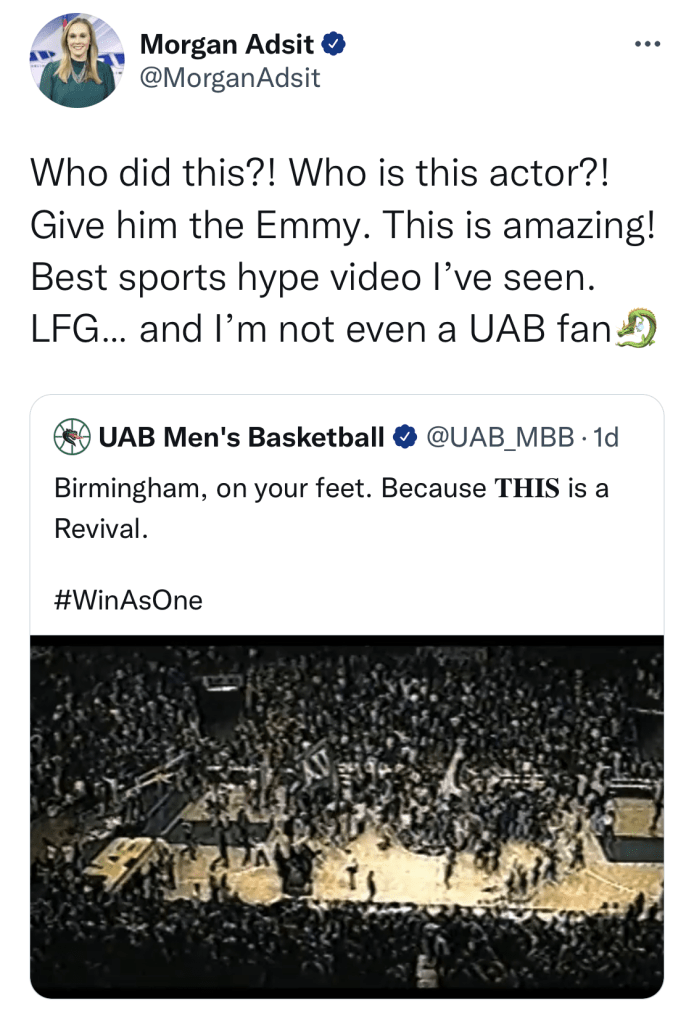
Task: Open the @MorganAdsit handle
Action: [x=230, y=78]
